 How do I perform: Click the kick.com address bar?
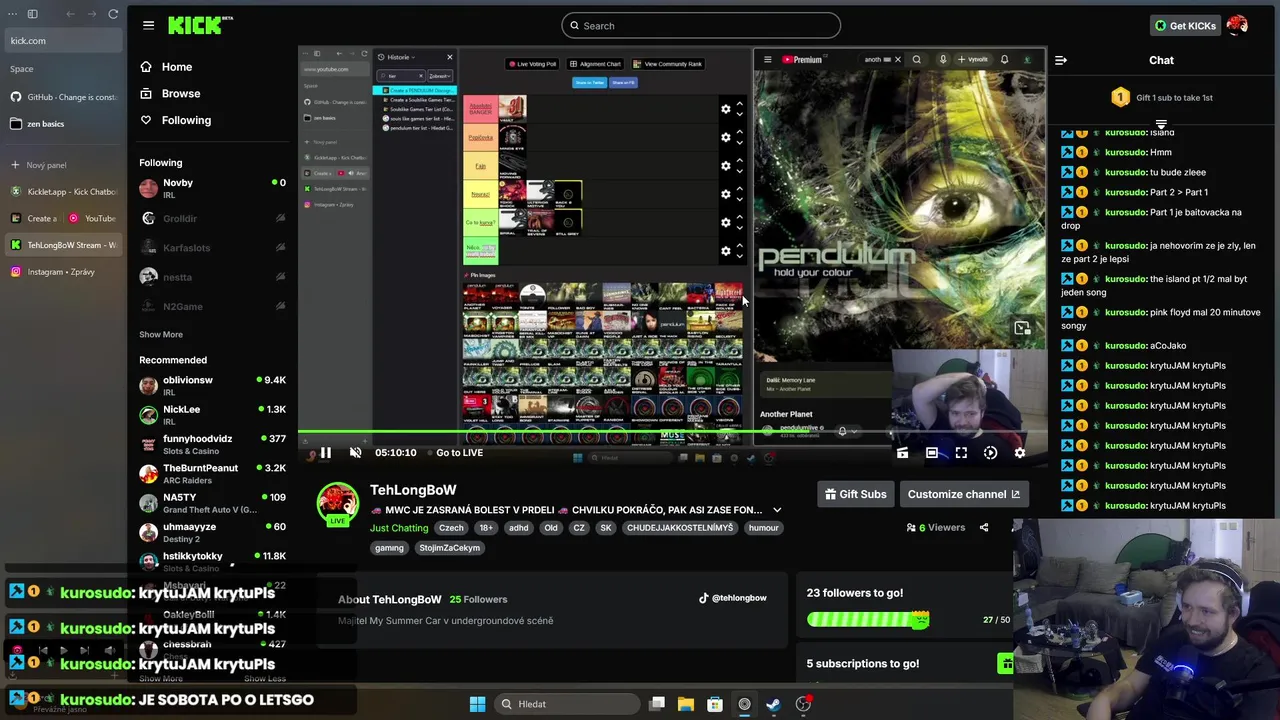63,41
